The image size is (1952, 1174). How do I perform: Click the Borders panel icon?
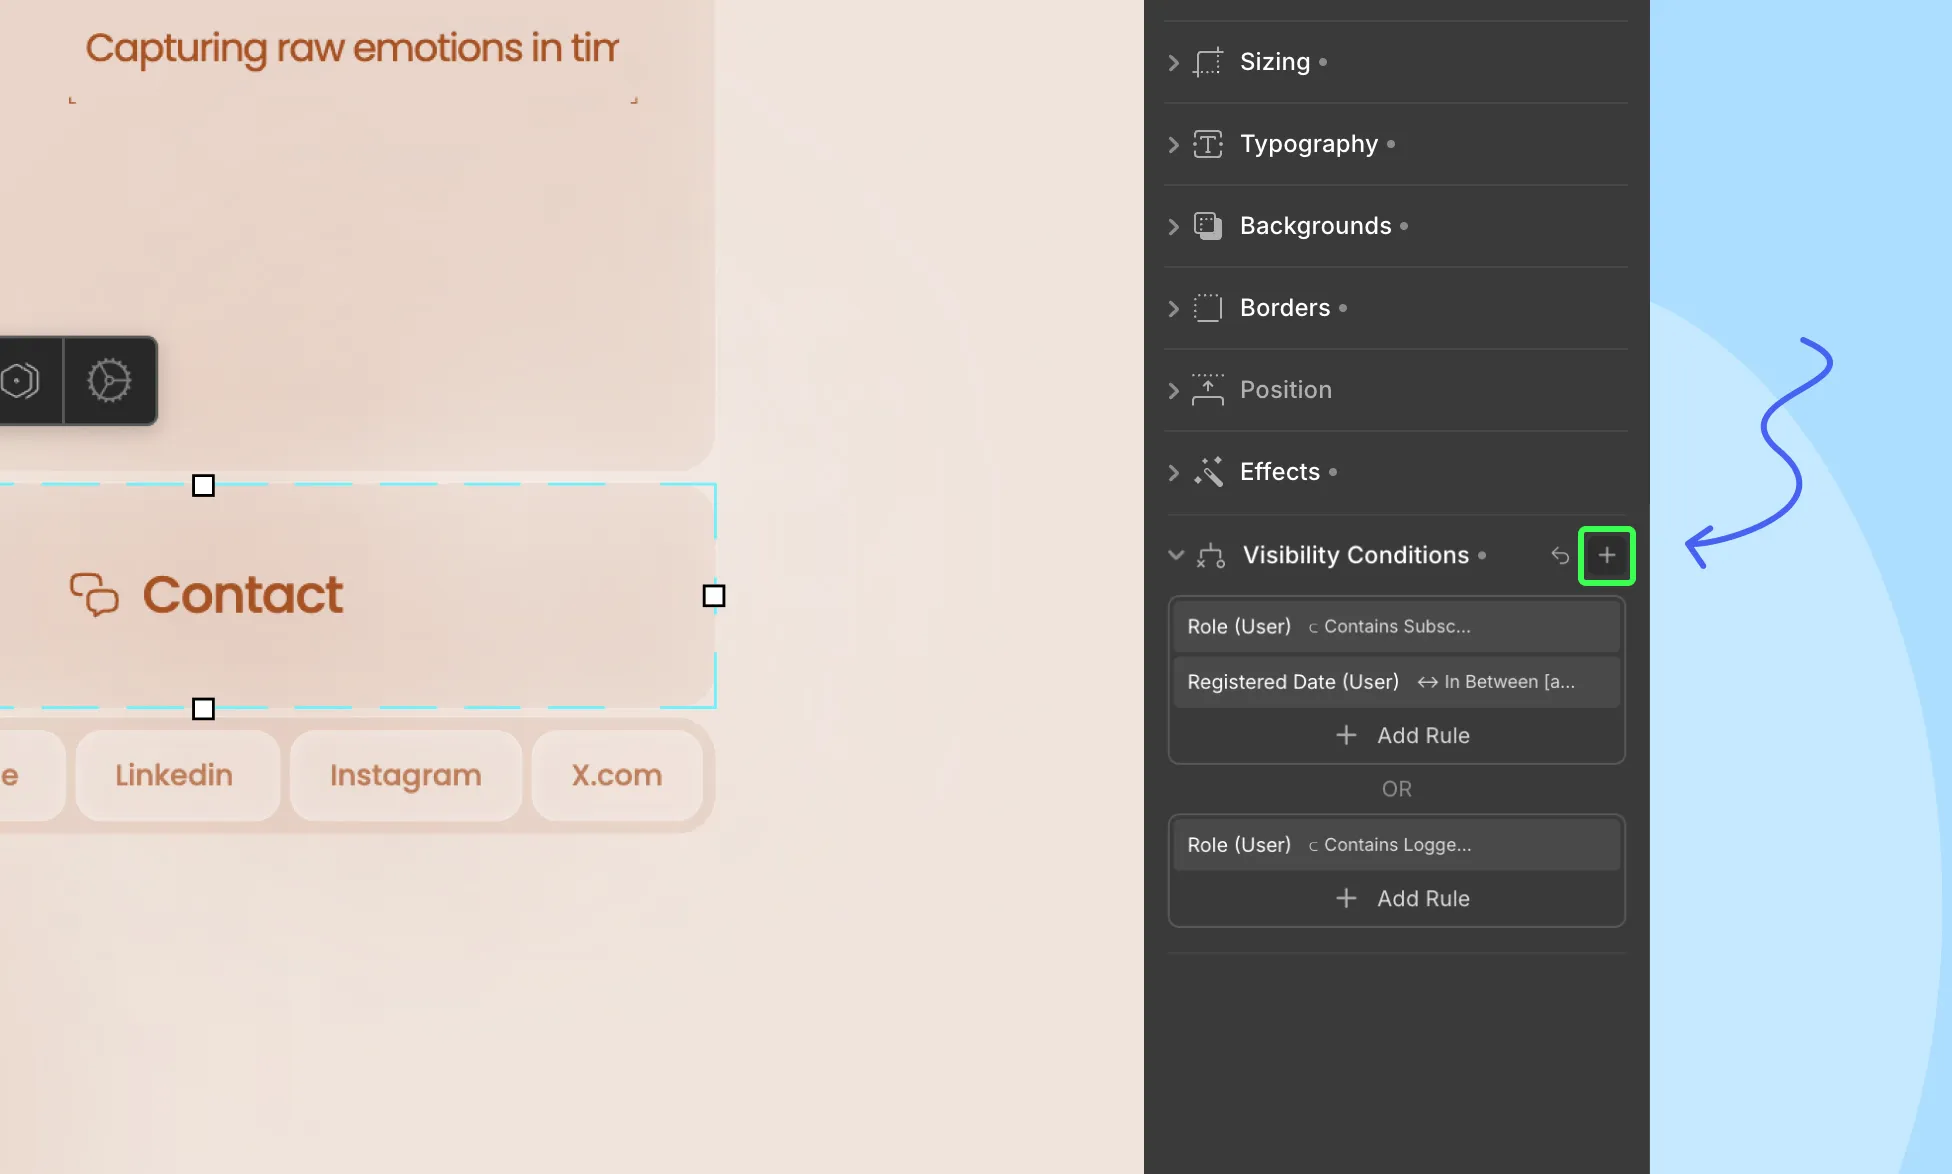(1208, 308)
